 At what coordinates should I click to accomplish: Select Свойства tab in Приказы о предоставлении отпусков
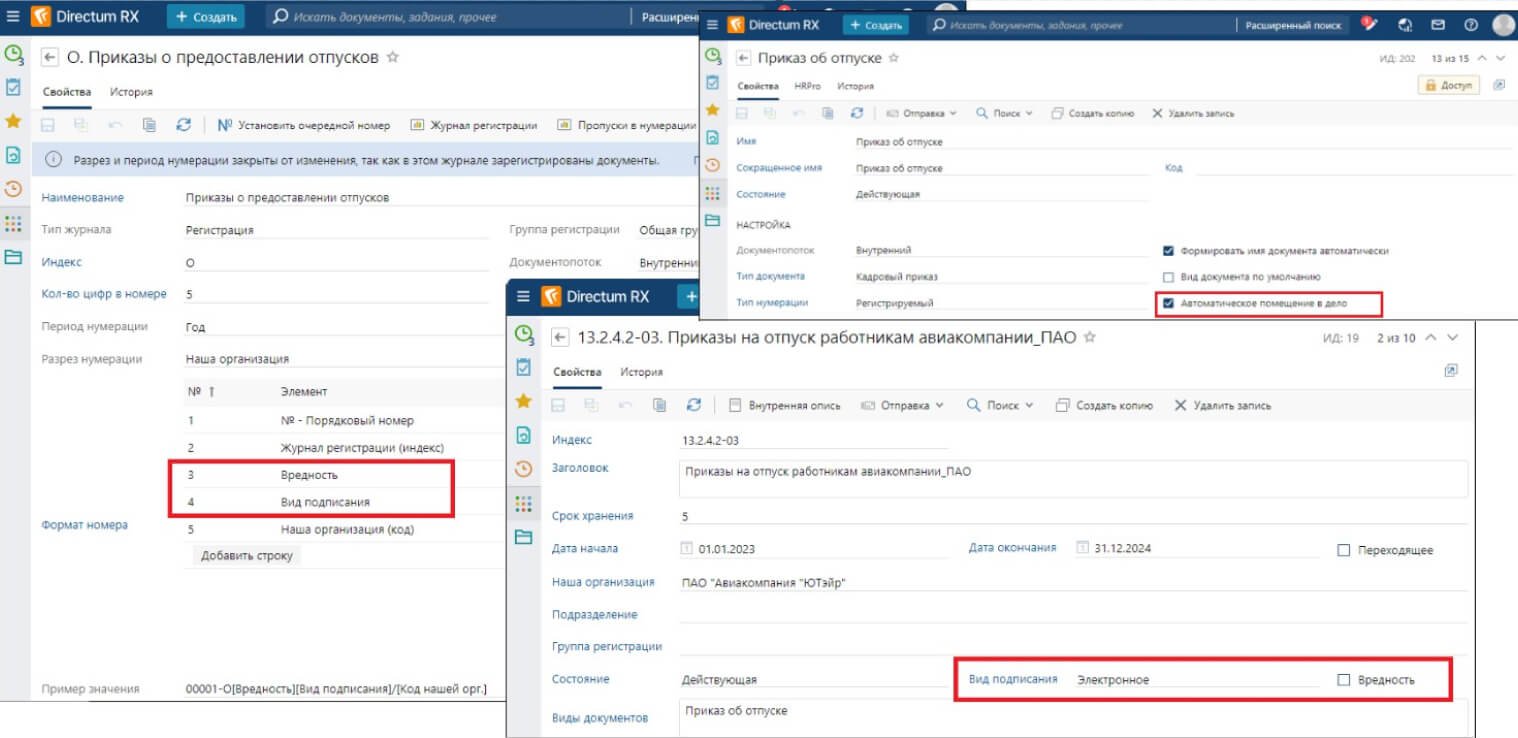(x=67, y=91)
